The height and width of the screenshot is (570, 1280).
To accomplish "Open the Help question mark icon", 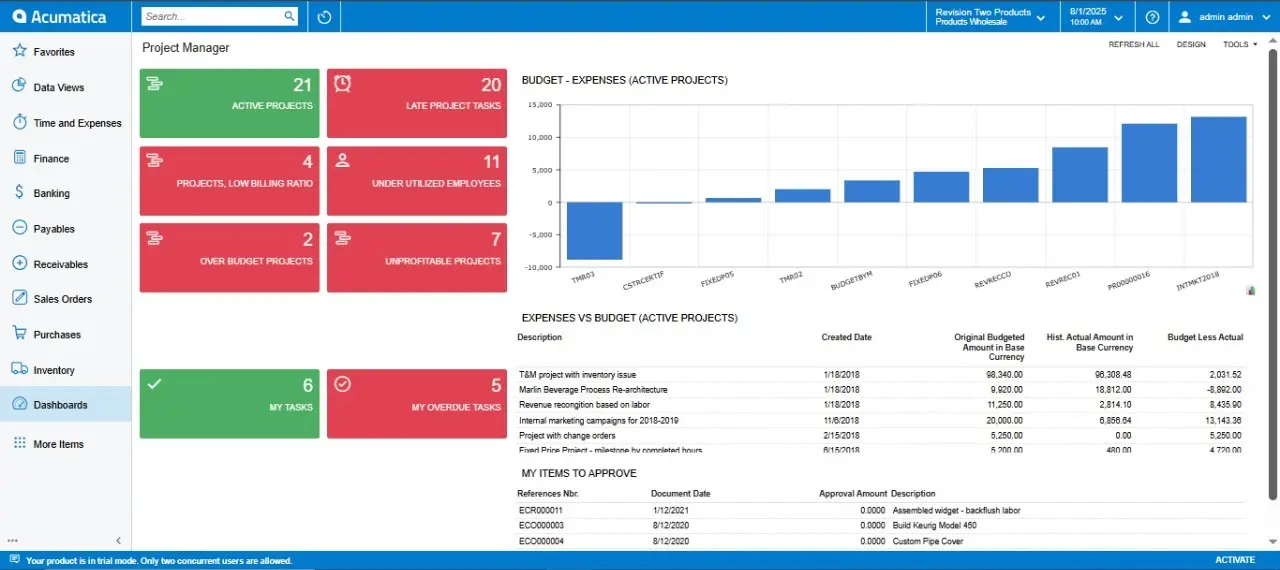I will 1152,17.
